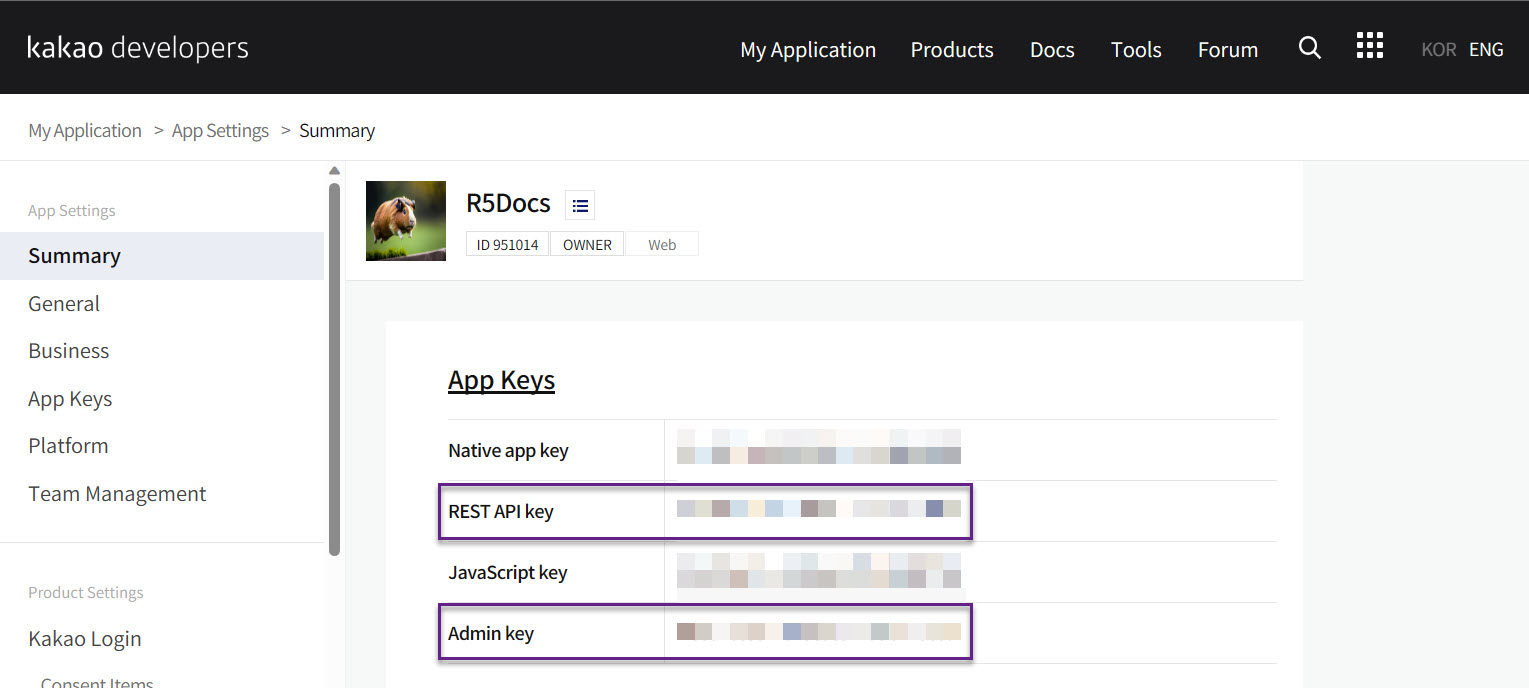This screenshot has height=688, width=1529.
Task: Open the Forum menu
Action: pyautogui.click(x=1228, y=50)
